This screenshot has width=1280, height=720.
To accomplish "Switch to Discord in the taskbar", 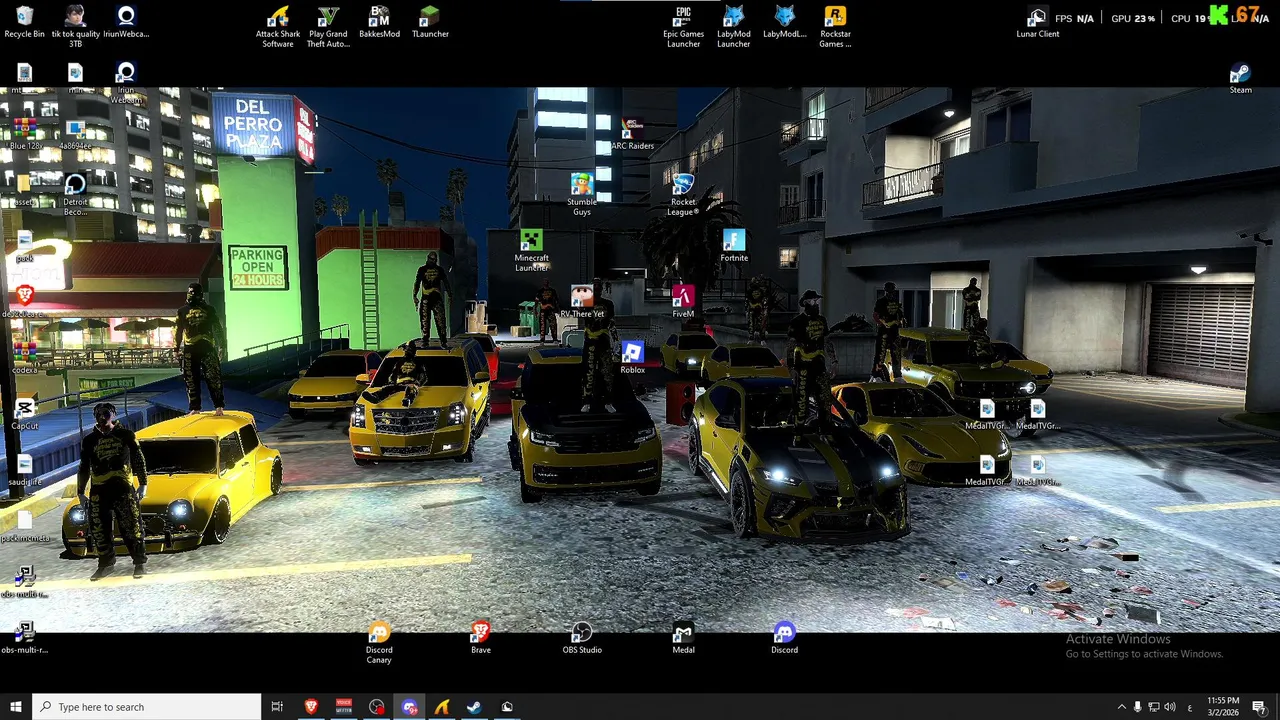I will point(409,707).
